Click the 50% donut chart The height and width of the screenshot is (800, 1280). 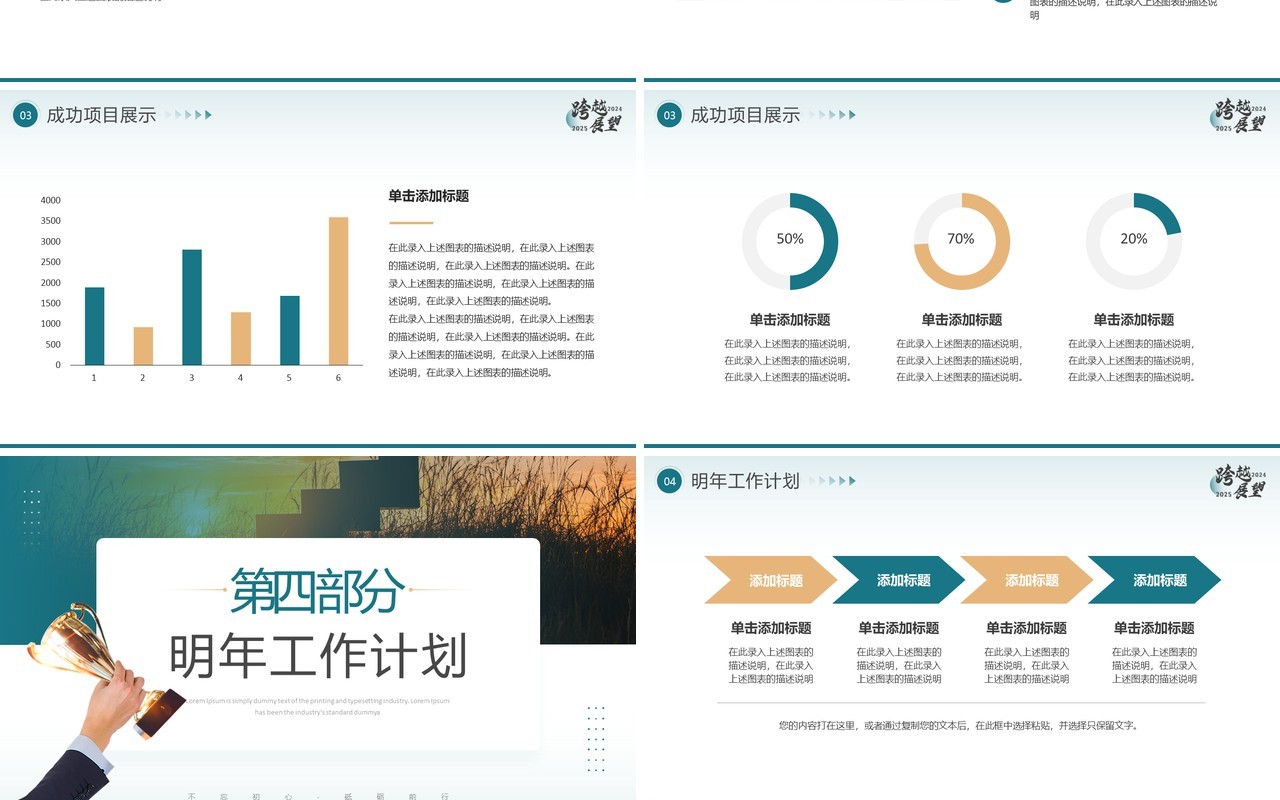tap(790, 241)
